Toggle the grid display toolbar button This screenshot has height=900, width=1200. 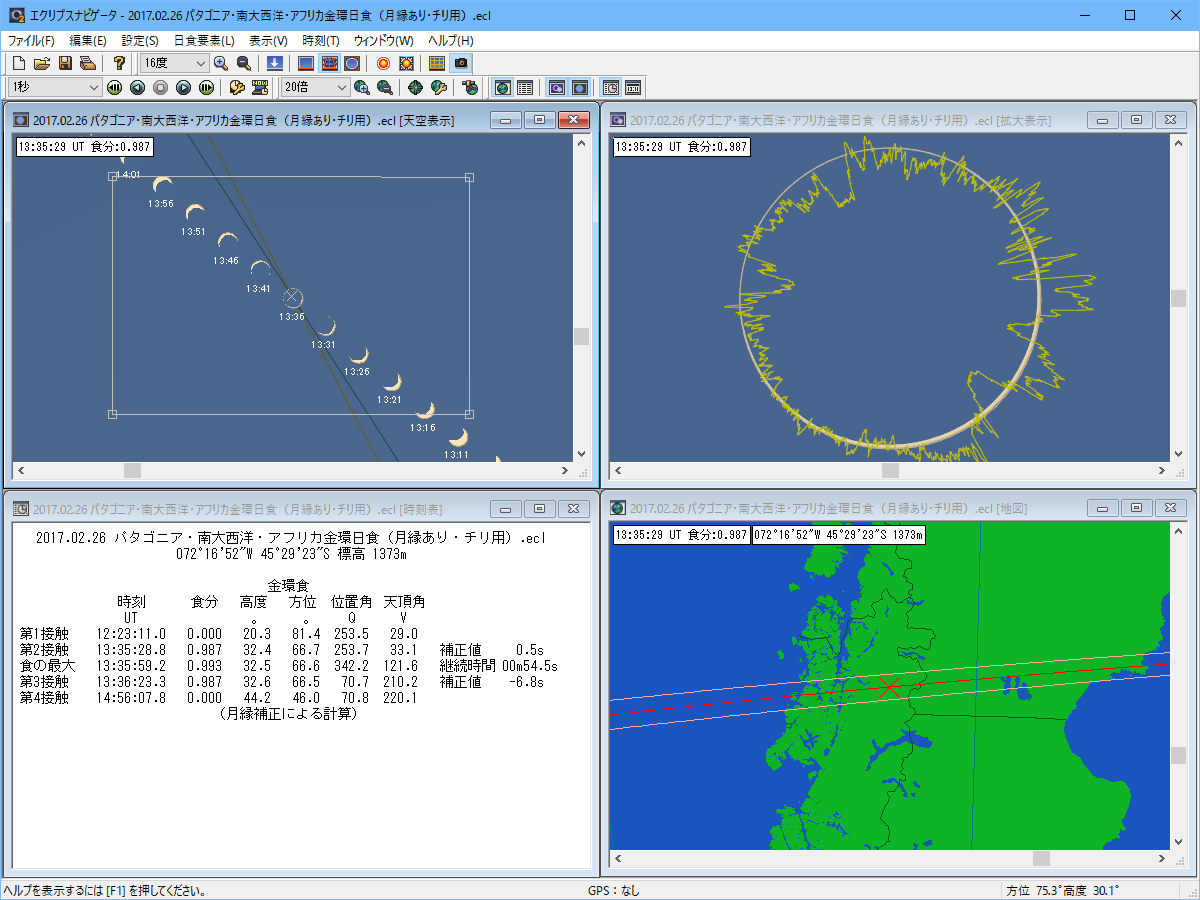(x=437, y=63)
